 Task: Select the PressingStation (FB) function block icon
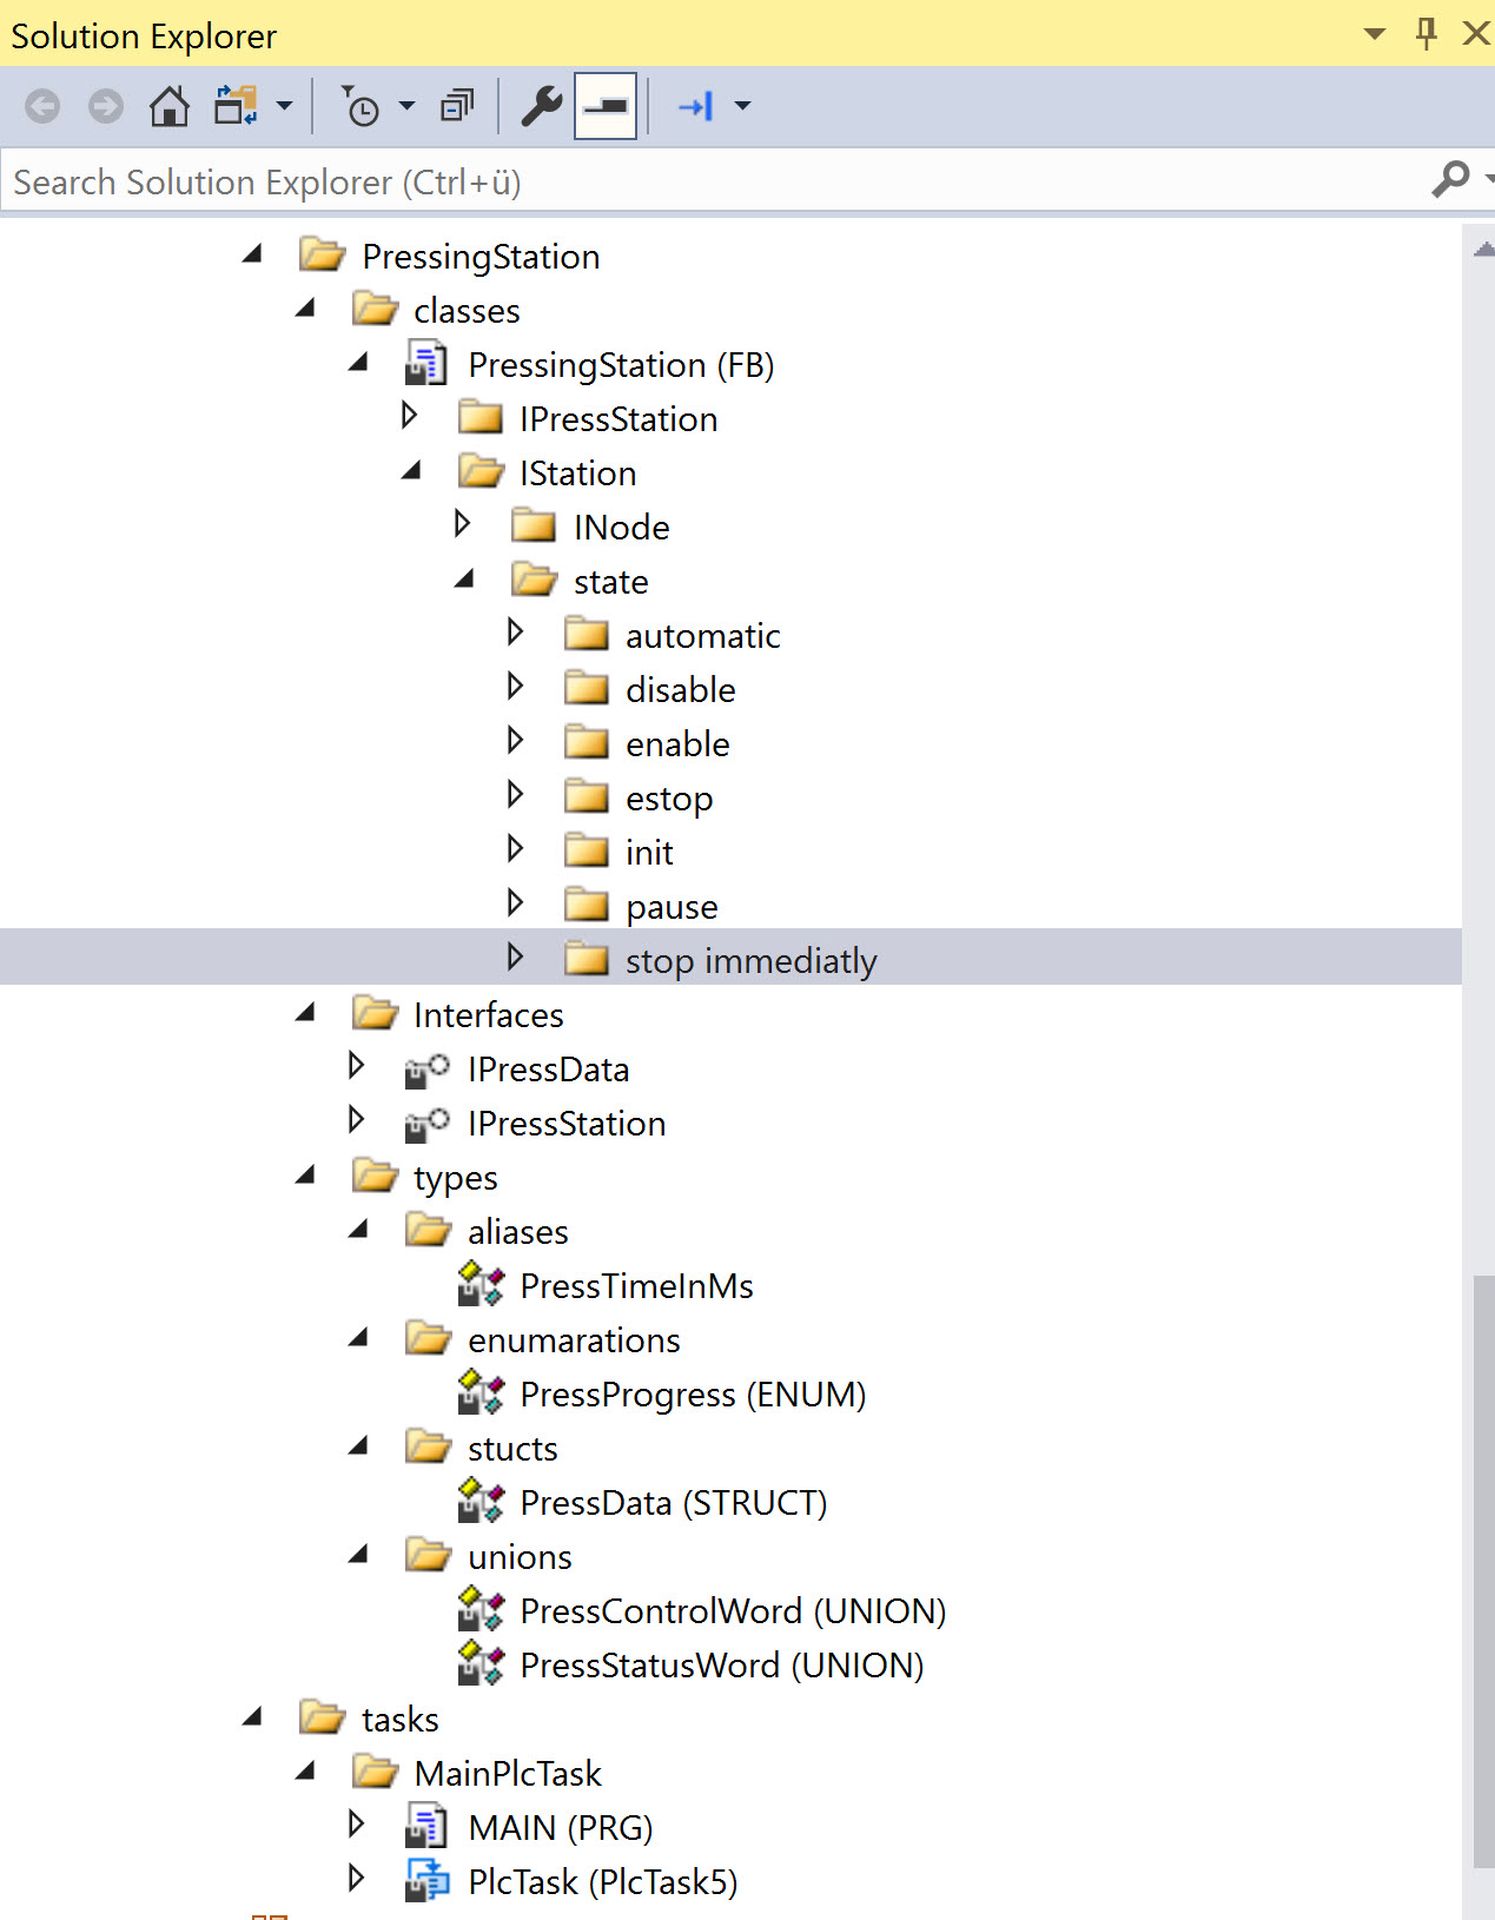(426, 364)
